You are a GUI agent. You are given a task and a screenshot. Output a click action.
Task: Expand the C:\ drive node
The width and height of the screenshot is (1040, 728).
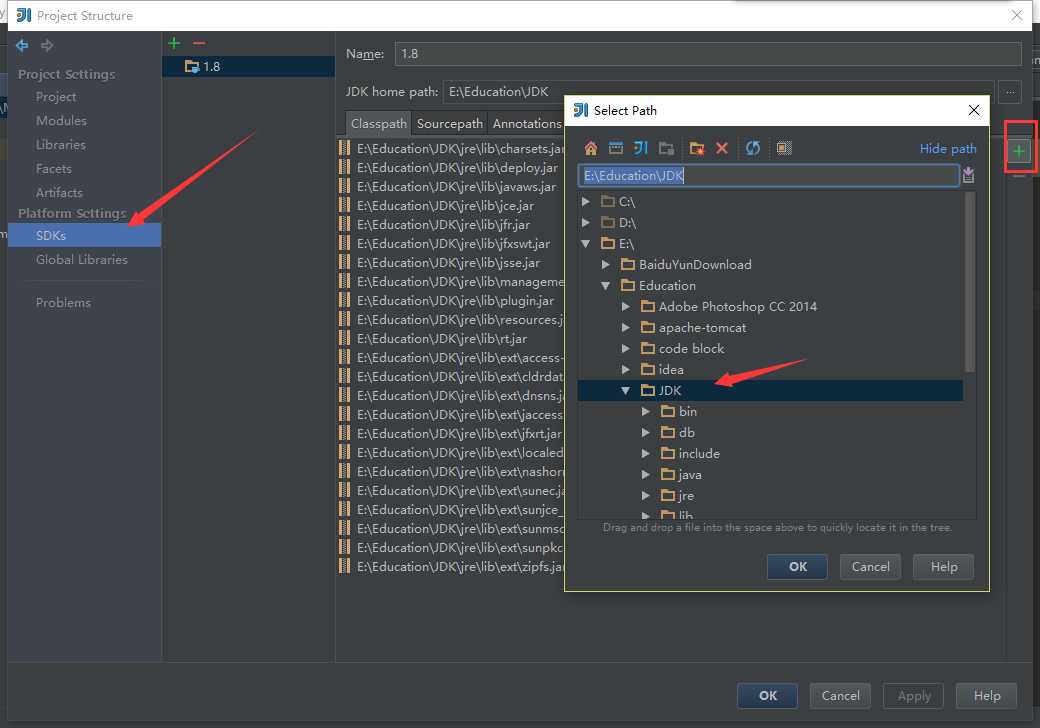tap(586, 201)
